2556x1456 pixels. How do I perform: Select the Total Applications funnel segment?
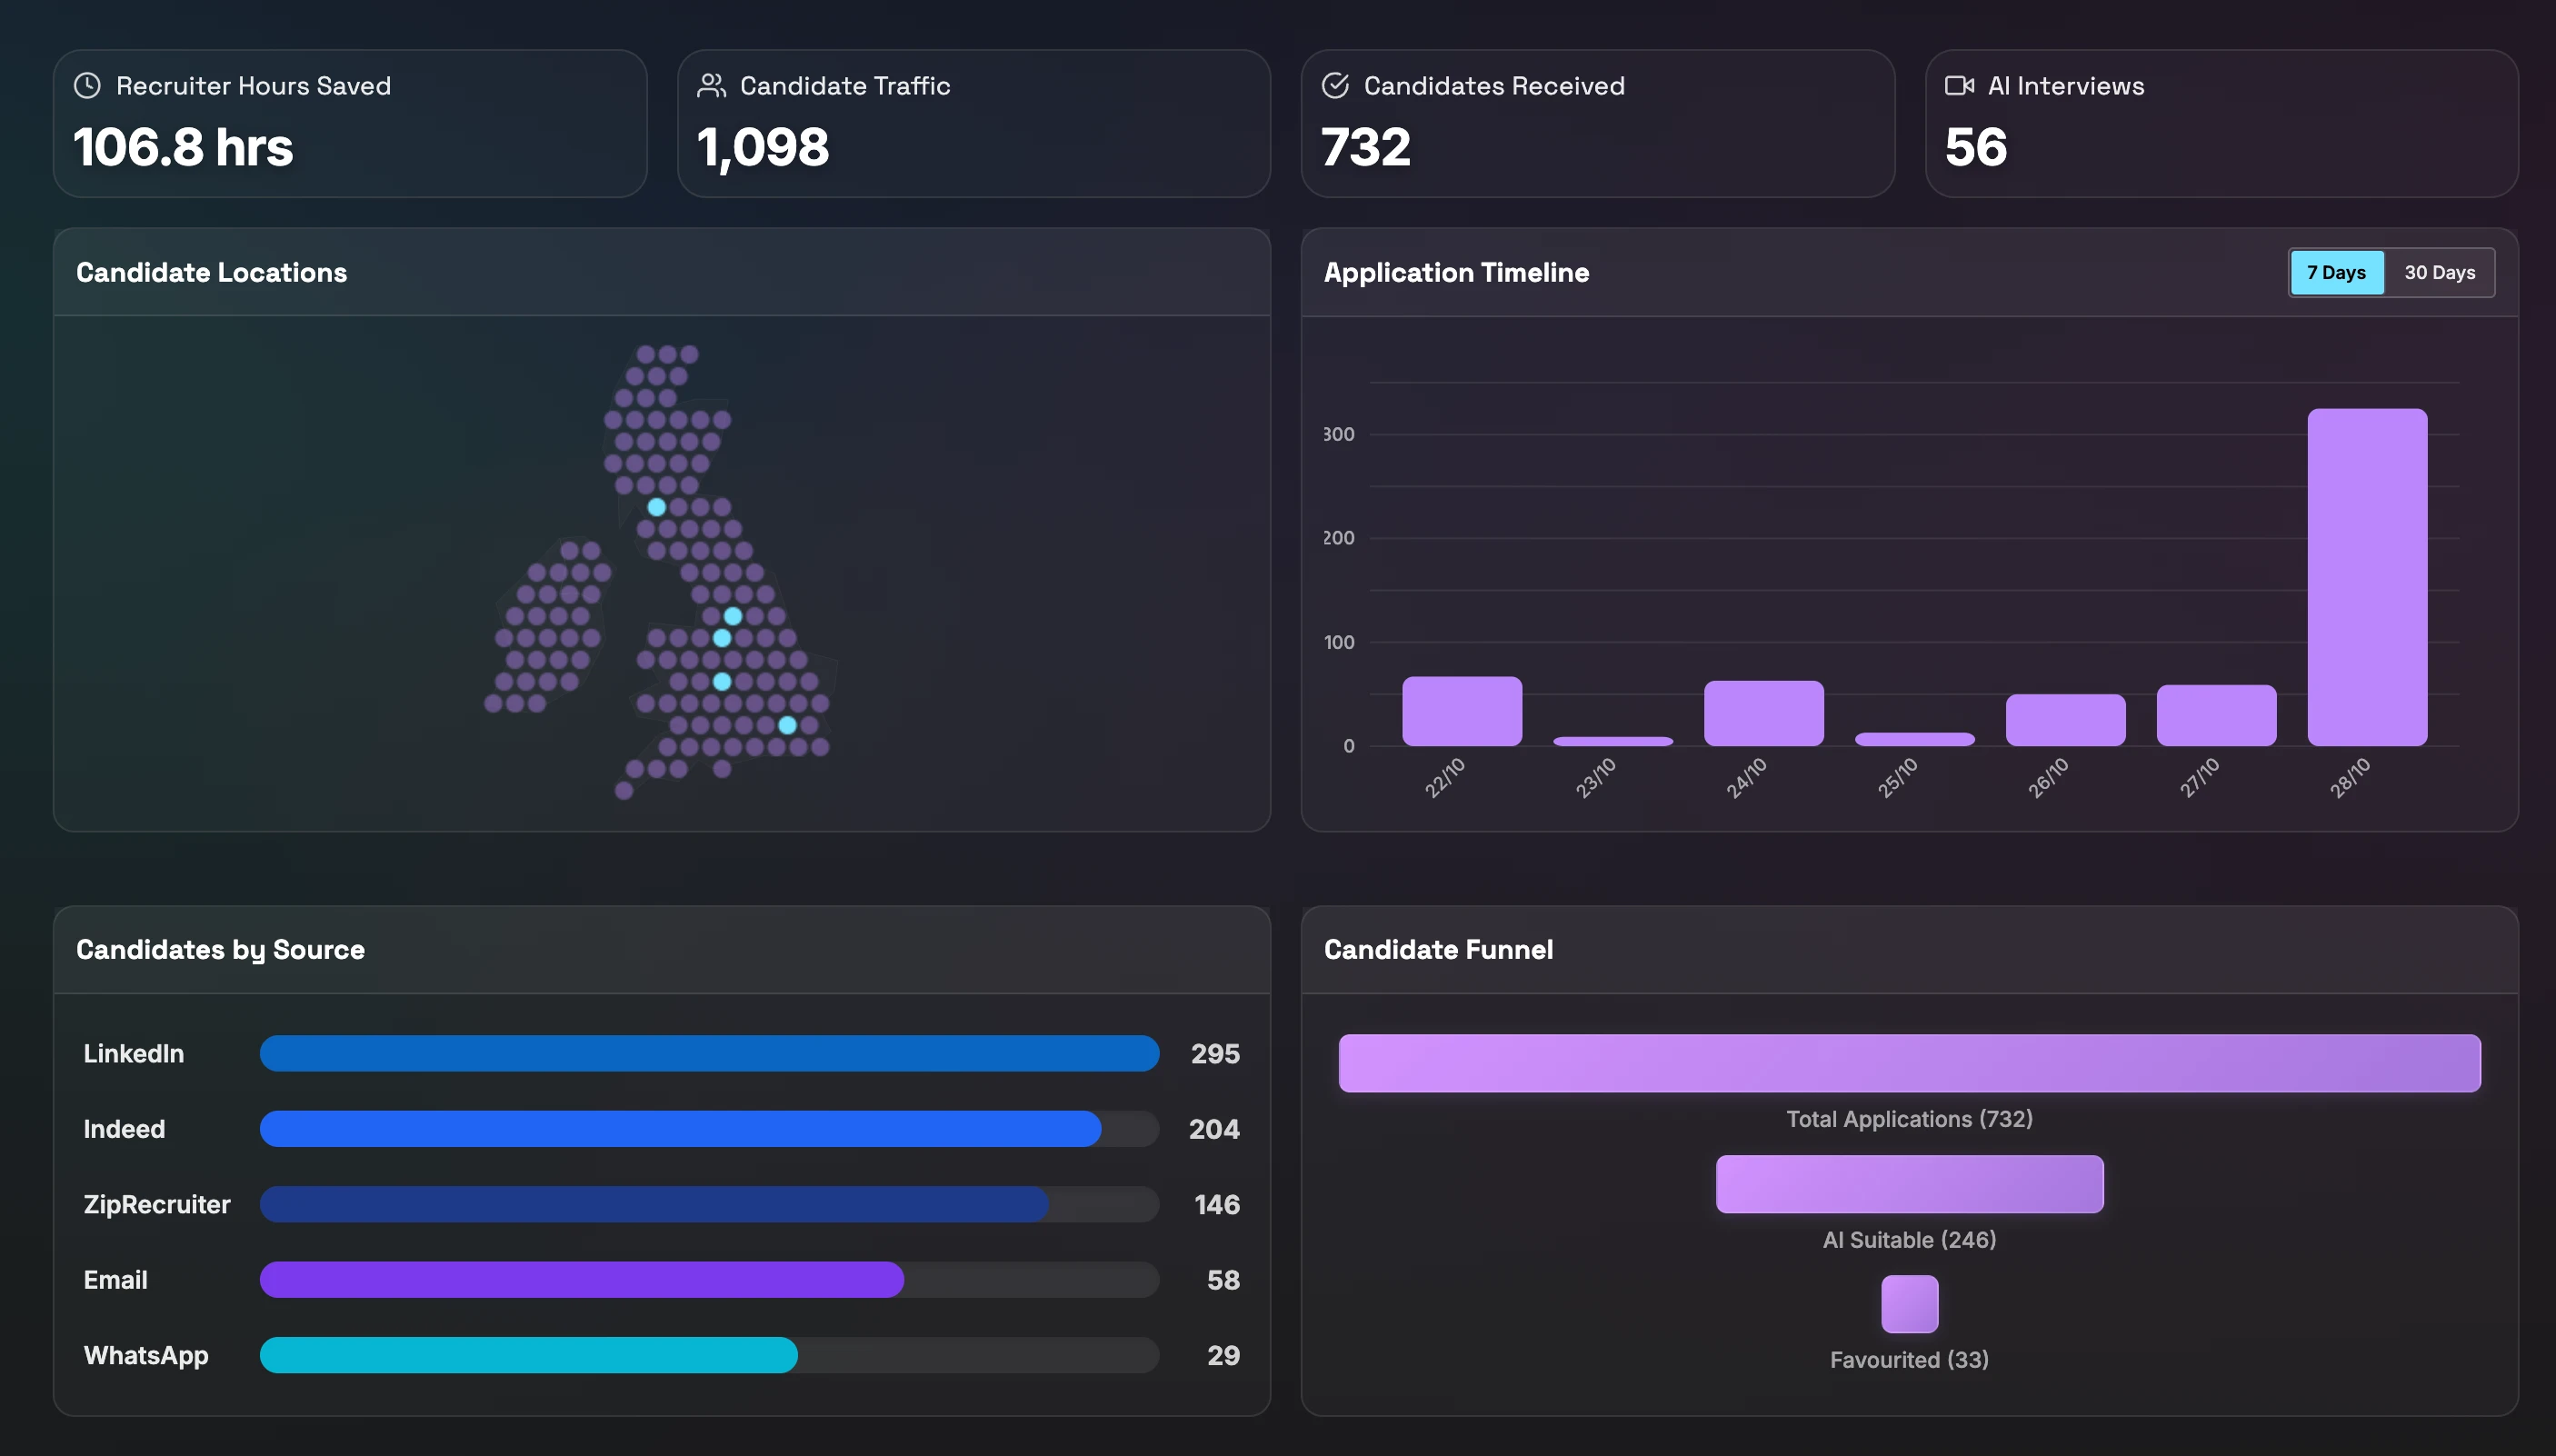(1909, 1062)
